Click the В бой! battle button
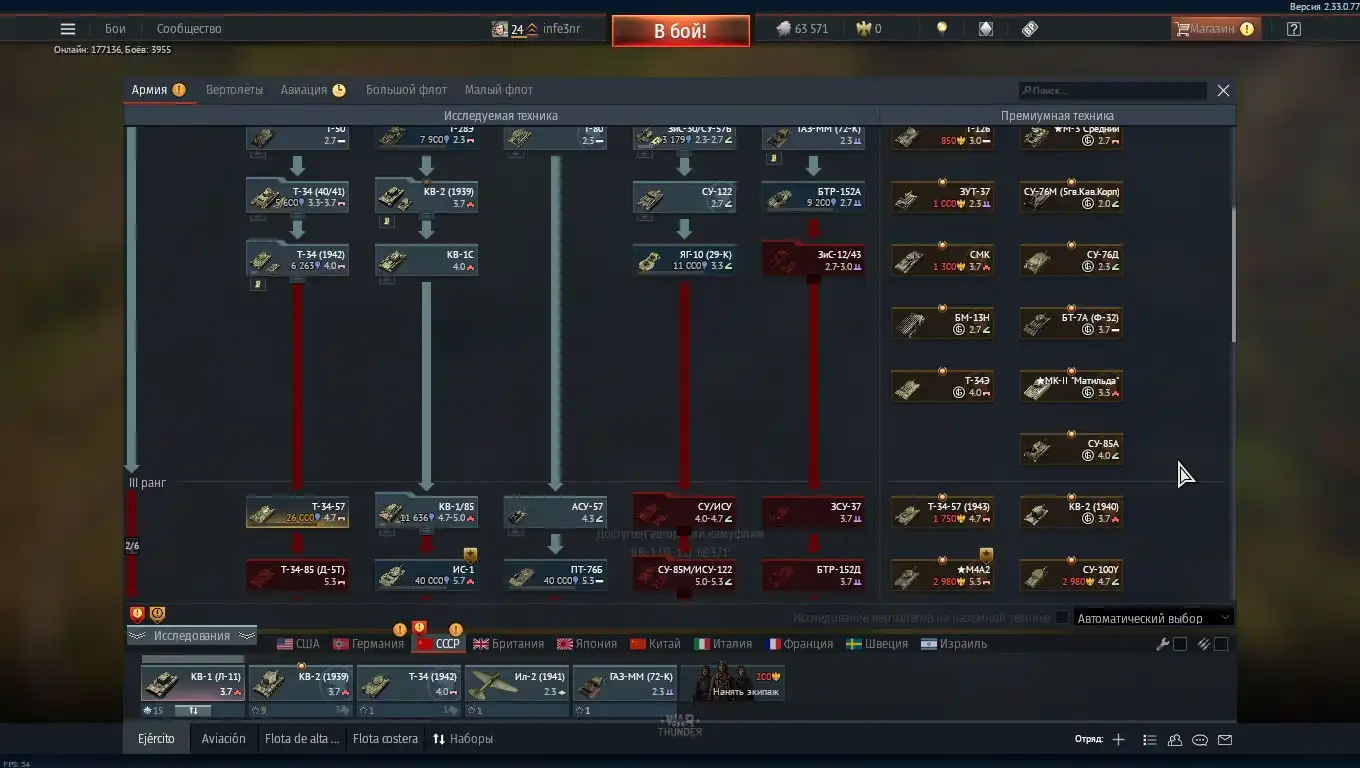This screenshot has height=768, width=1360. click(x=681, y=31)
